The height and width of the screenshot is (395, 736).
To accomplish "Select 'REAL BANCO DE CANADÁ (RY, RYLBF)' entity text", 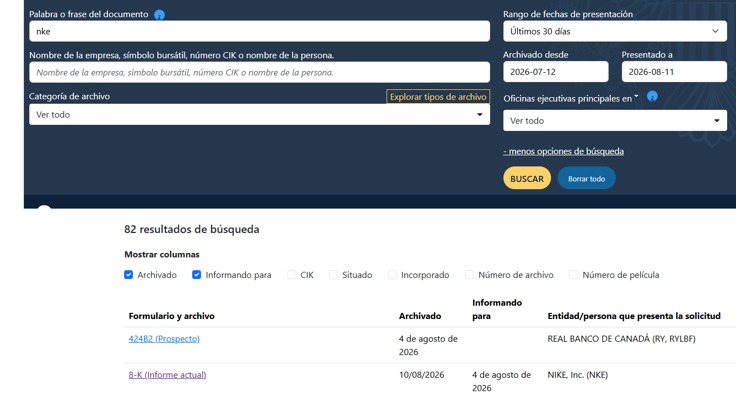I will [x=621, y=339].
